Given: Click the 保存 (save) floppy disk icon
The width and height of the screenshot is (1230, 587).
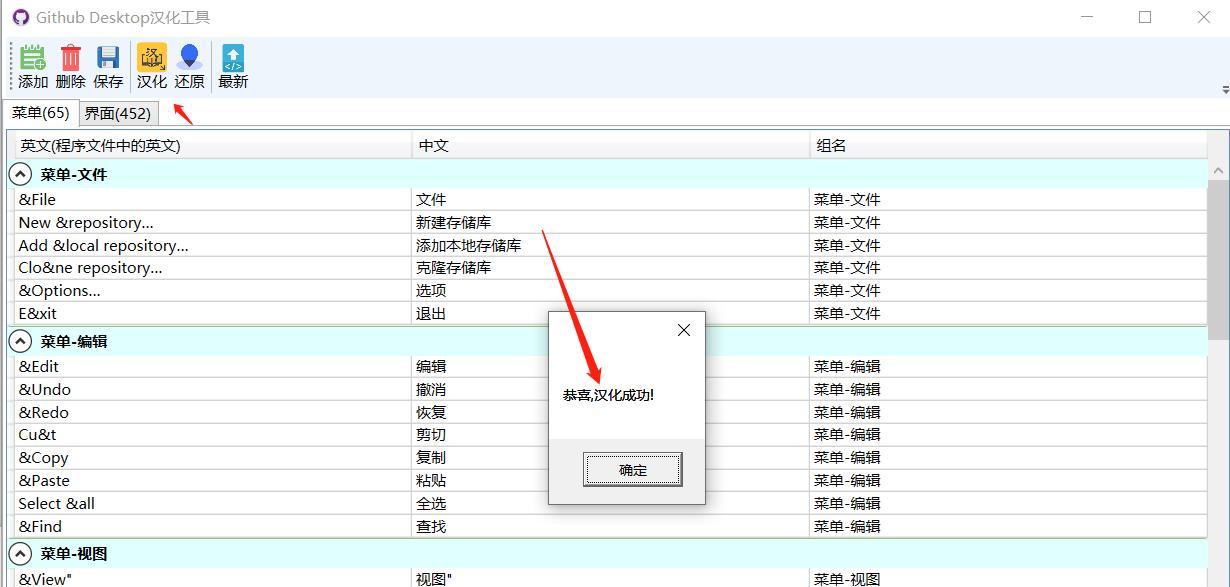Looking at the screenshot, I should (108, 67).
